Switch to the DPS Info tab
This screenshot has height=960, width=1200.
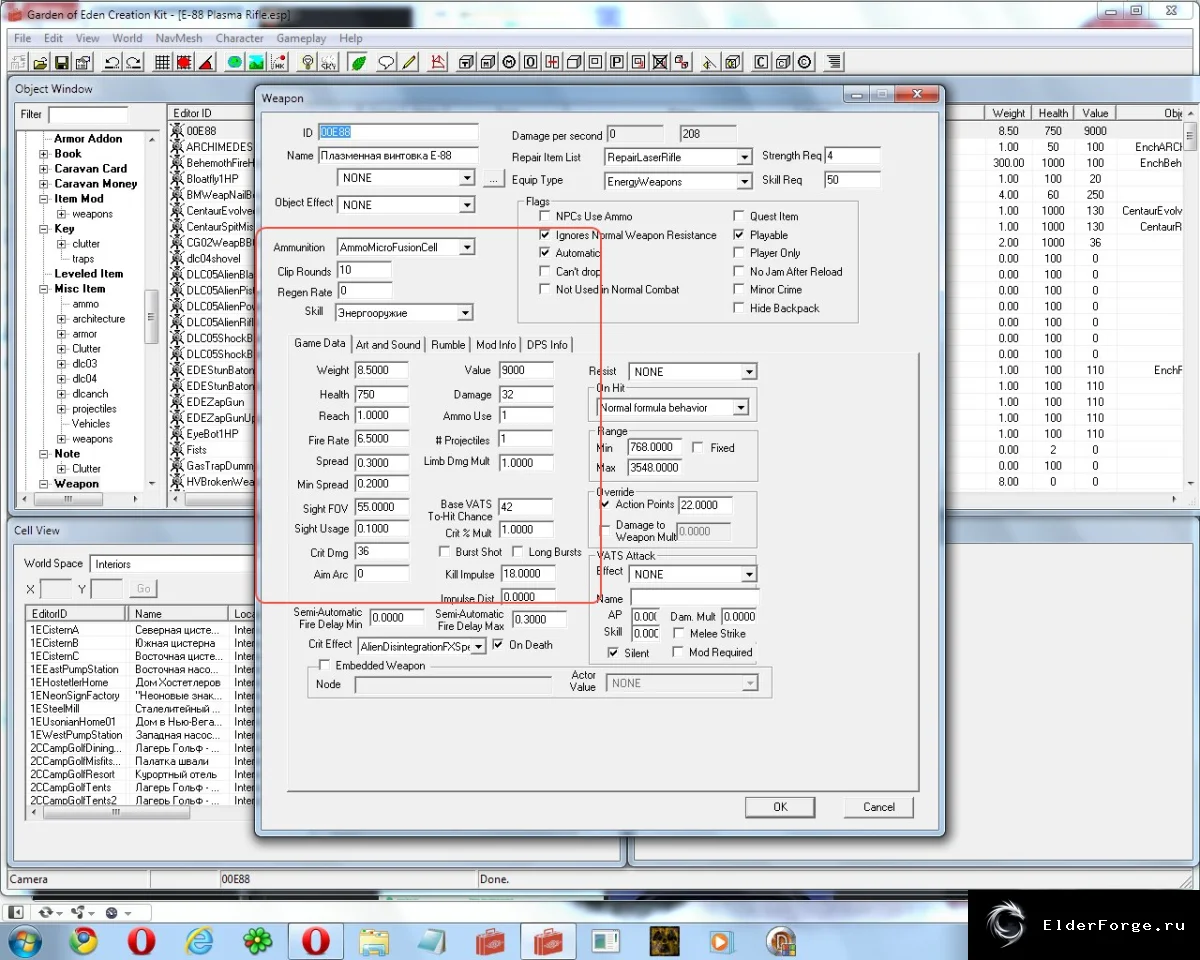coord(547,345)
